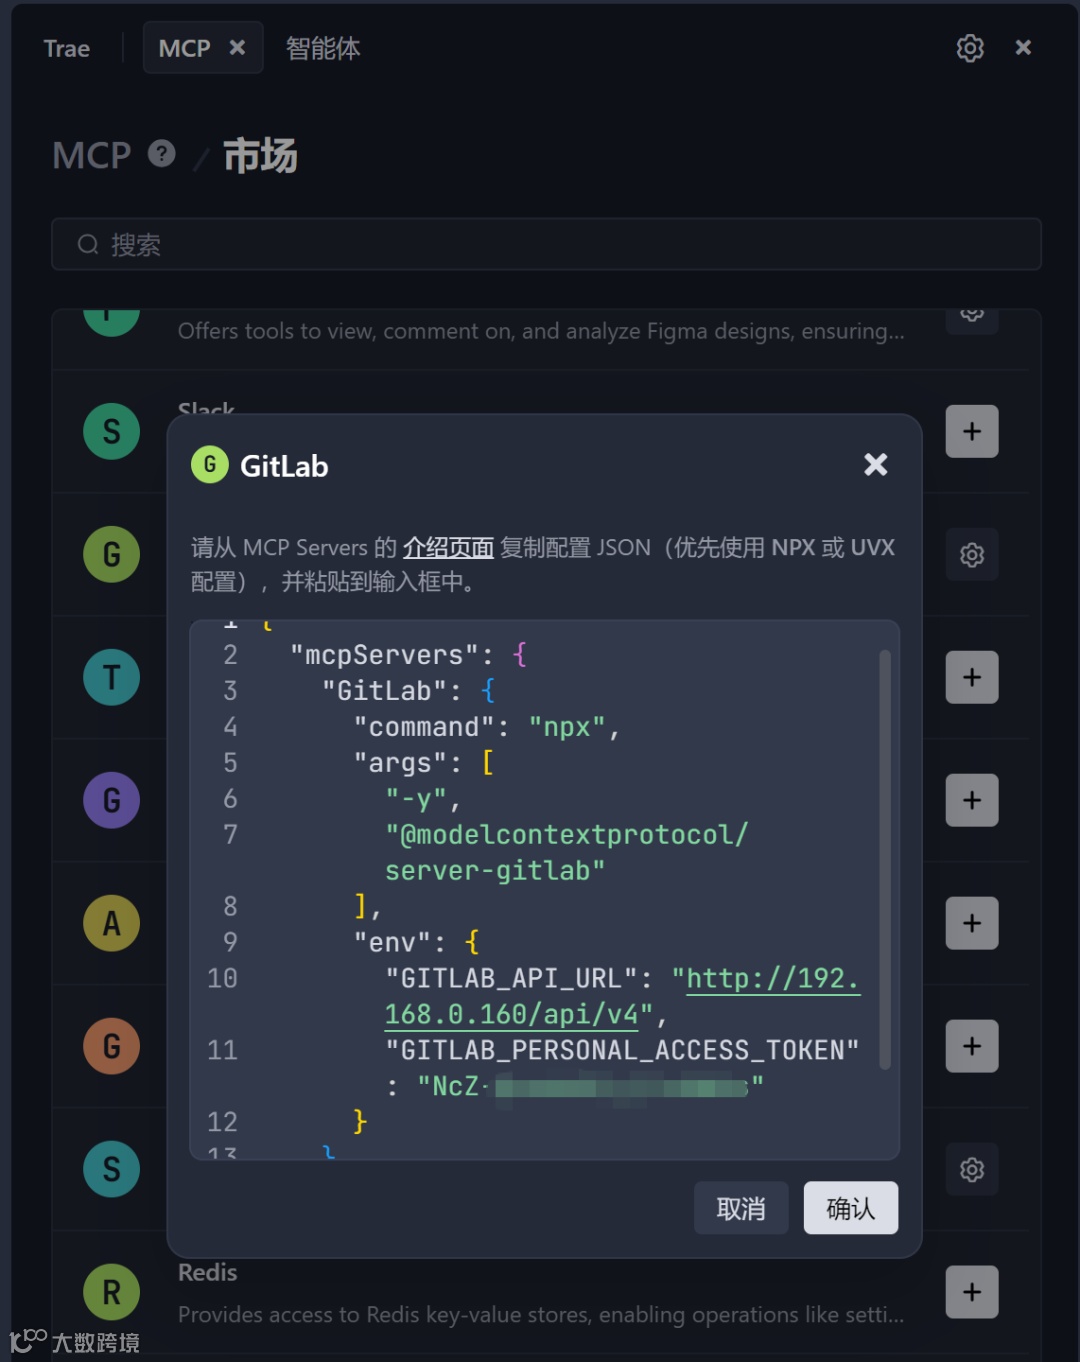Click the purple G avatar in the list
The width and height of the screenshot is (1080, 1362).
(111, 800)
